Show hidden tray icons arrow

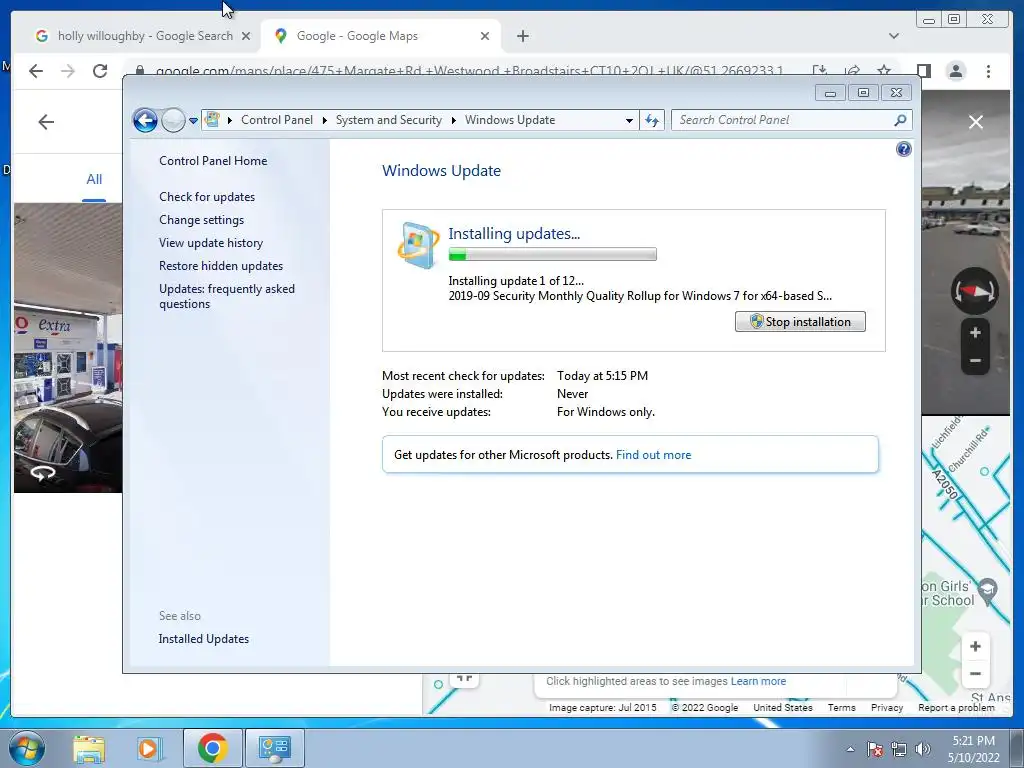pyautogui.click(x=850, y=750)
